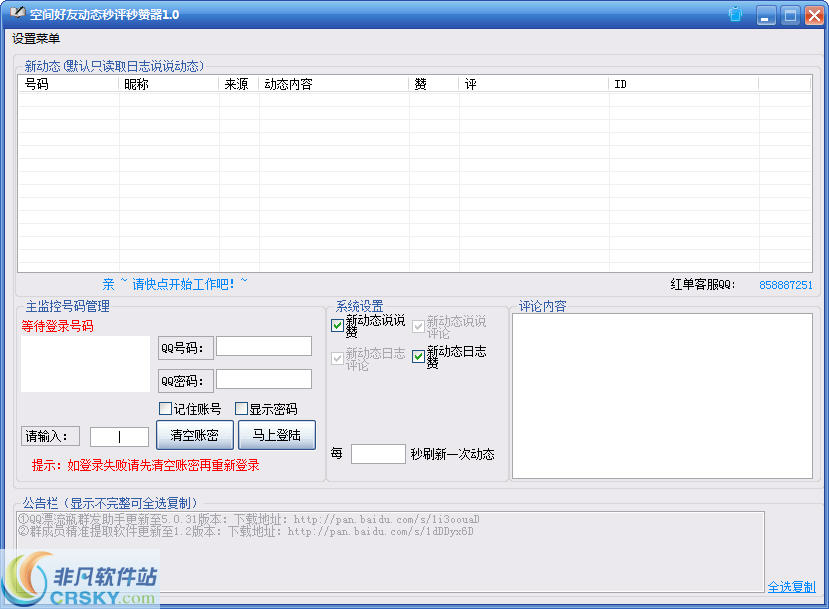
Task: Click the 昵称 column header
Action: tap(169, 85)
